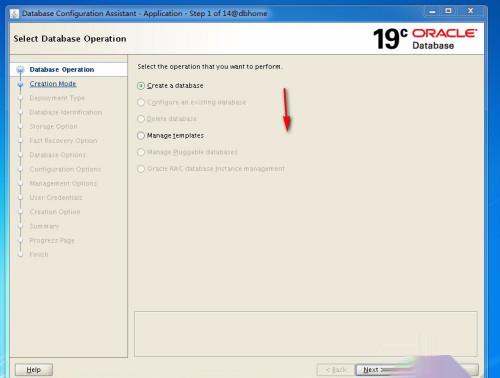500x378 pixels.
Task: Click the Creation Mode step bullet icon
Action: coord(21,84)
